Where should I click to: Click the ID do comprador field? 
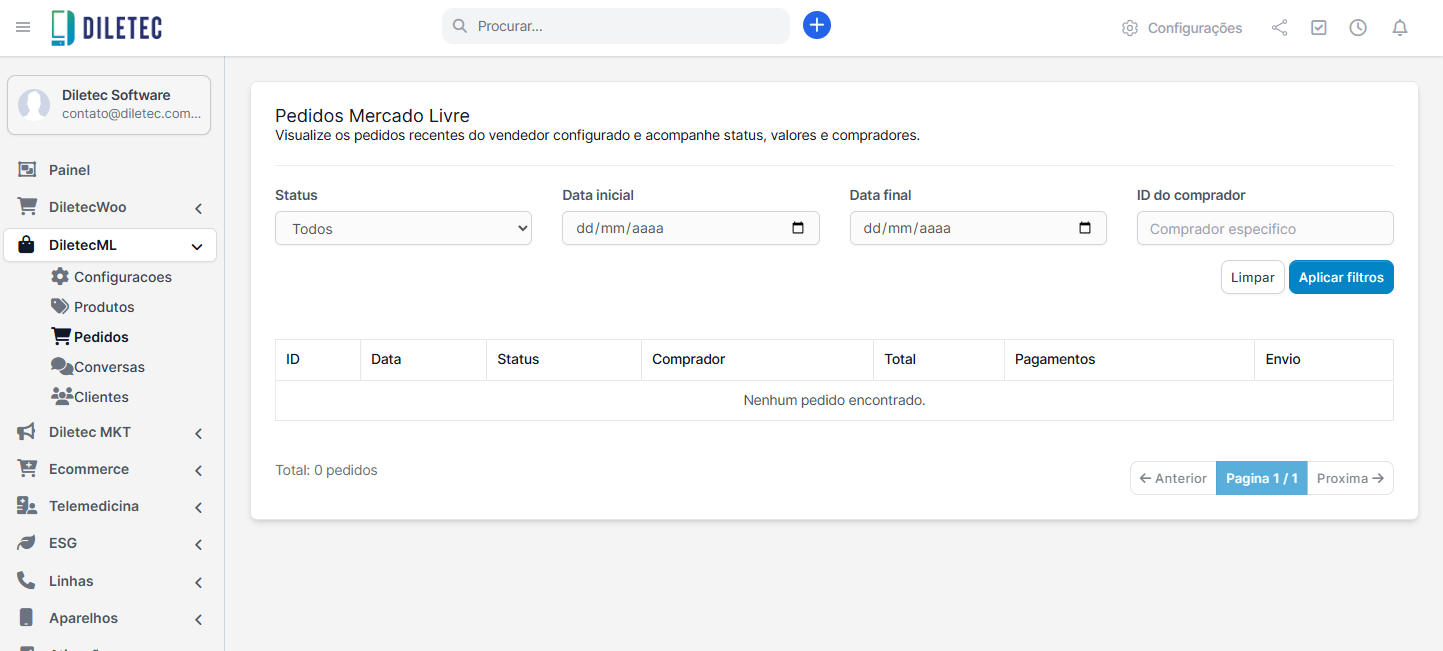click(x=1264, y=229)
